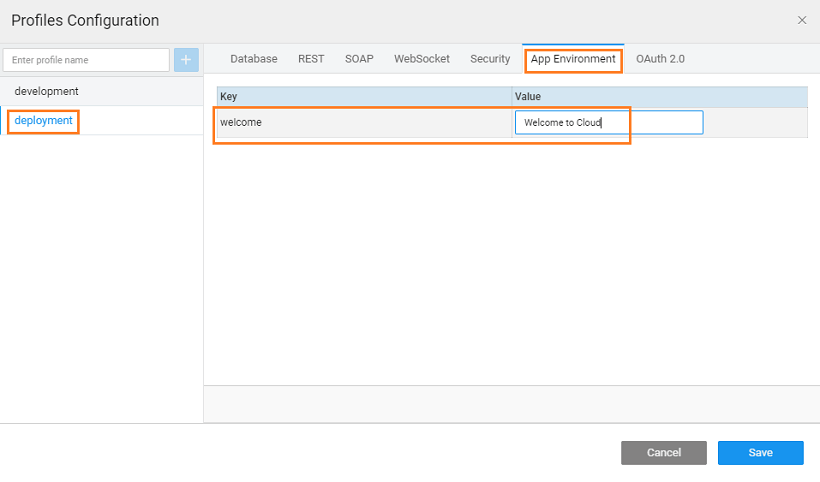Screen dimensions: 820x482
Task: Open the Security tab
Action: click(x=490, y=59)
